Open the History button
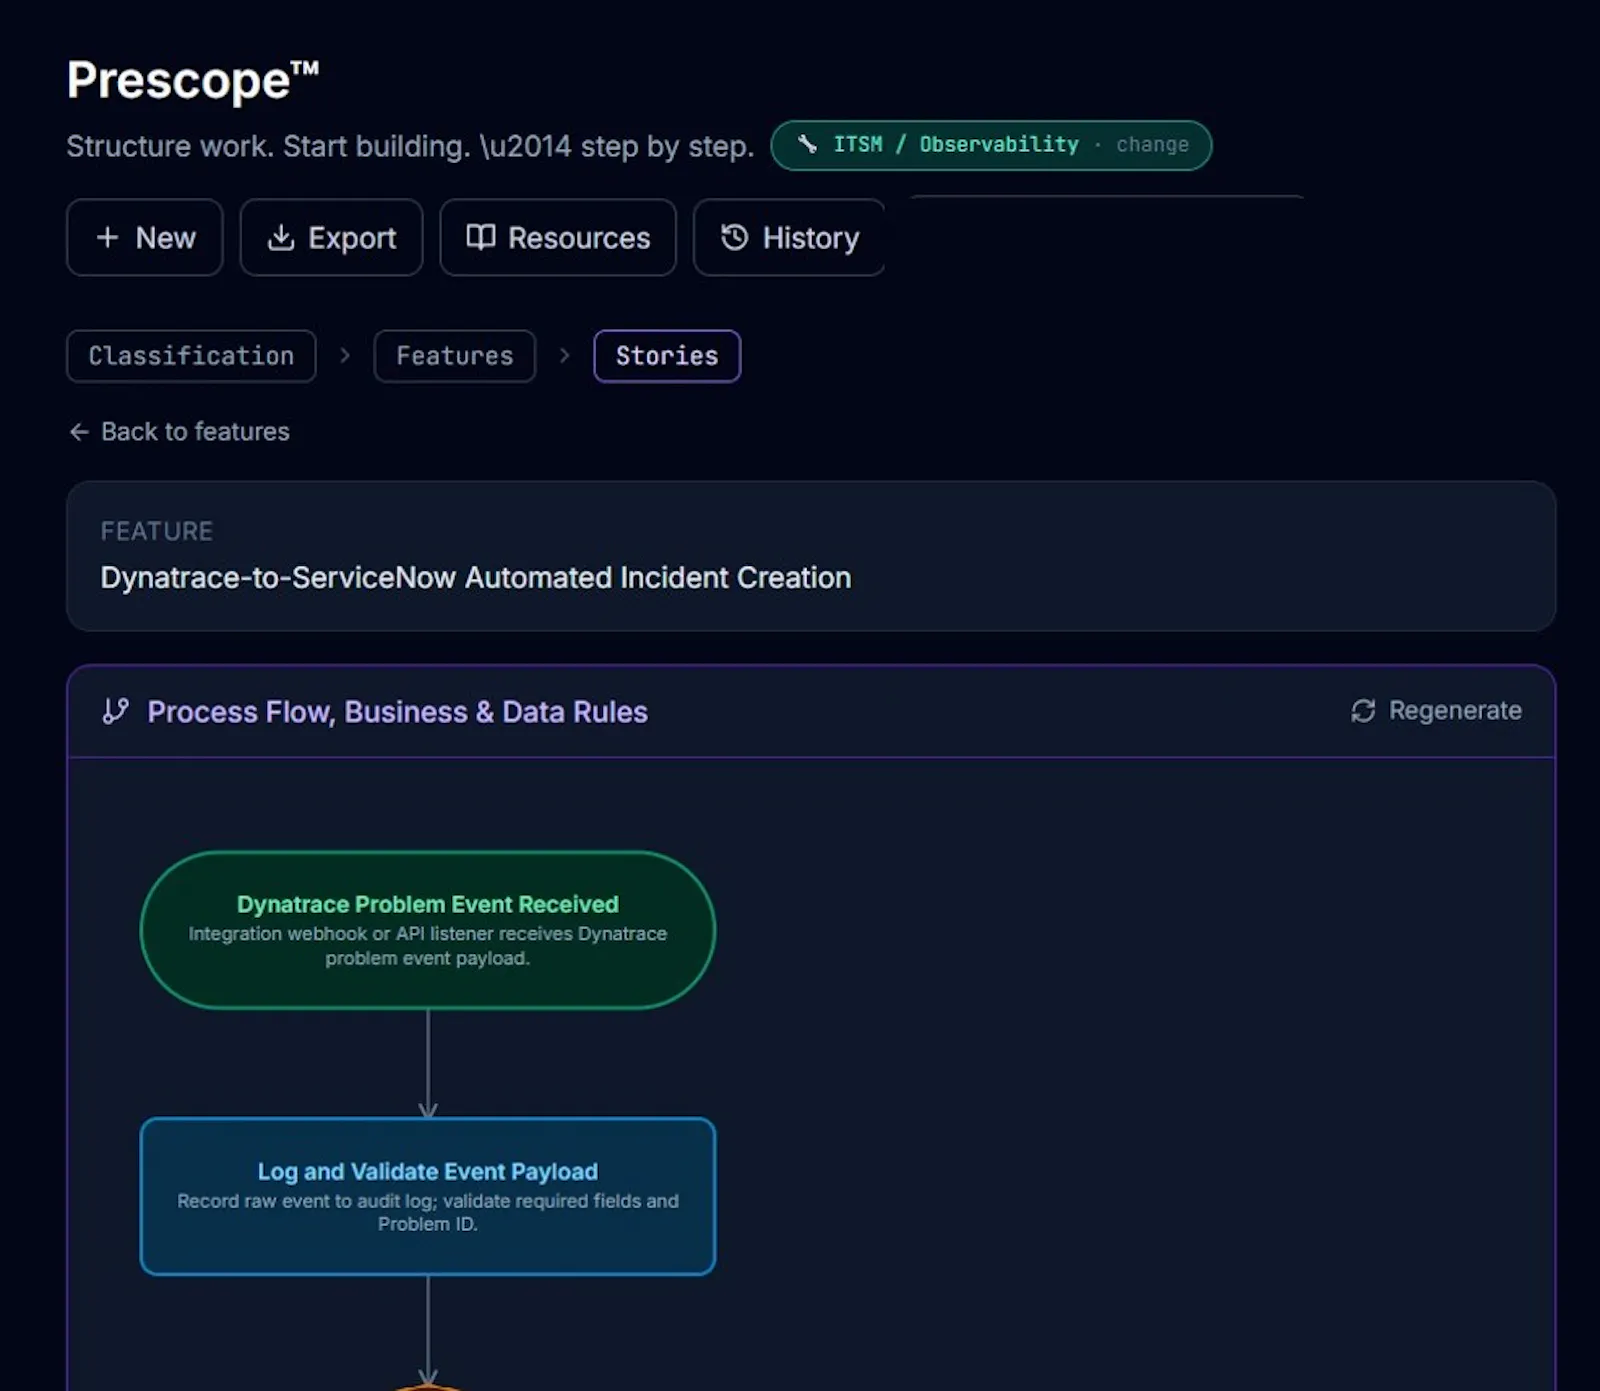The height and width of the screenshot is (1391, 1600). point(789,237)
